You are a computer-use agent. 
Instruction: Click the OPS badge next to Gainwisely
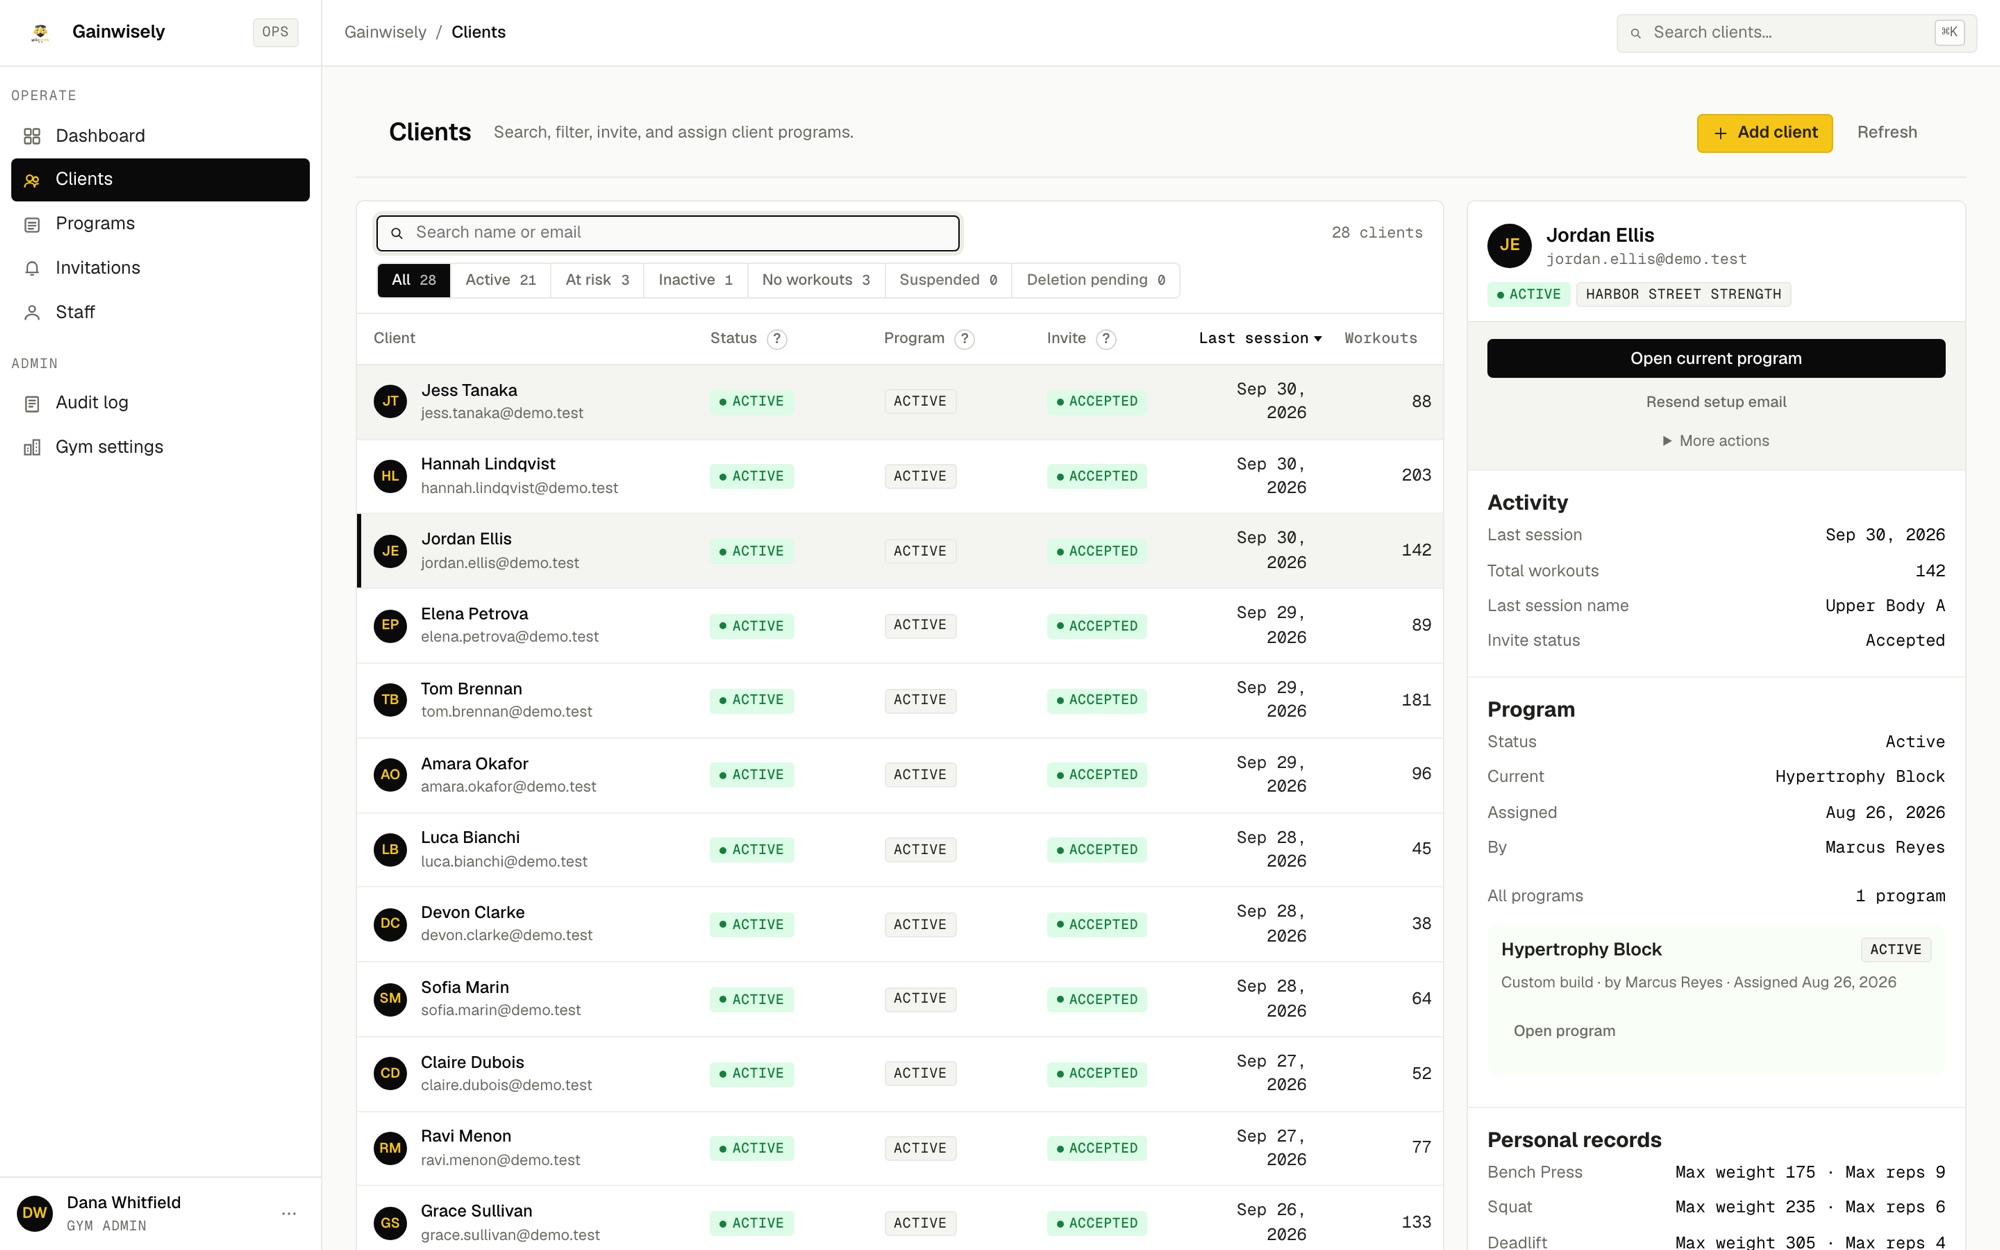click(x=275, y=32)
